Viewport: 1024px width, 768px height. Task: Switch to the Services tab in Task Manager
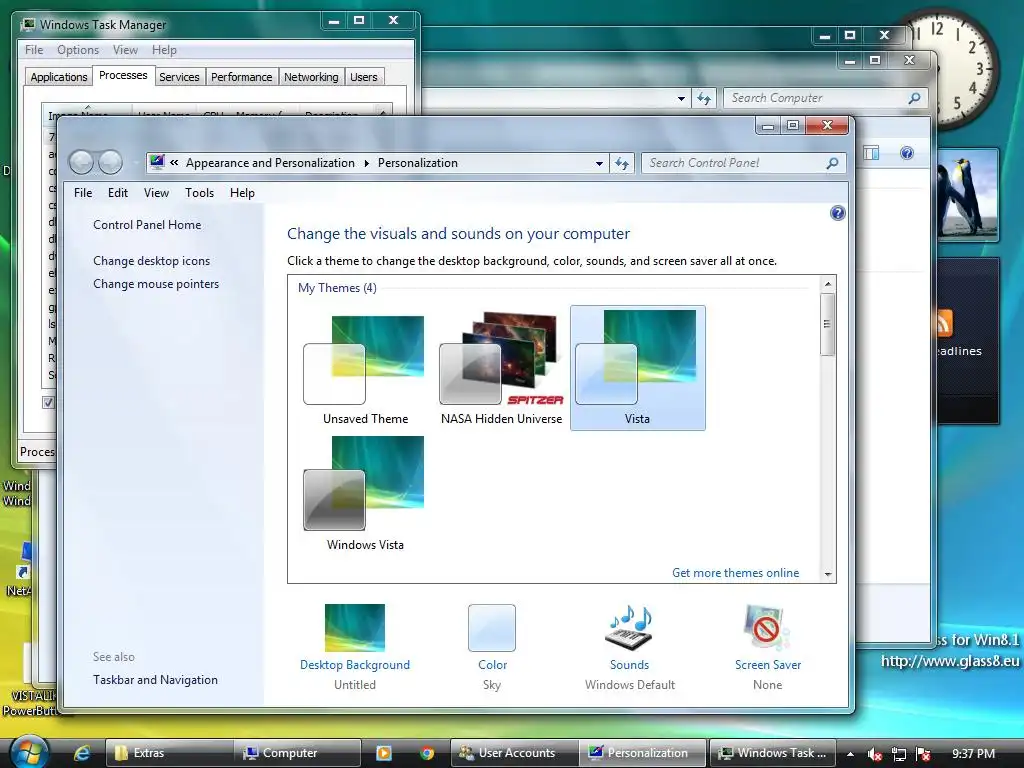pos(179,77)
